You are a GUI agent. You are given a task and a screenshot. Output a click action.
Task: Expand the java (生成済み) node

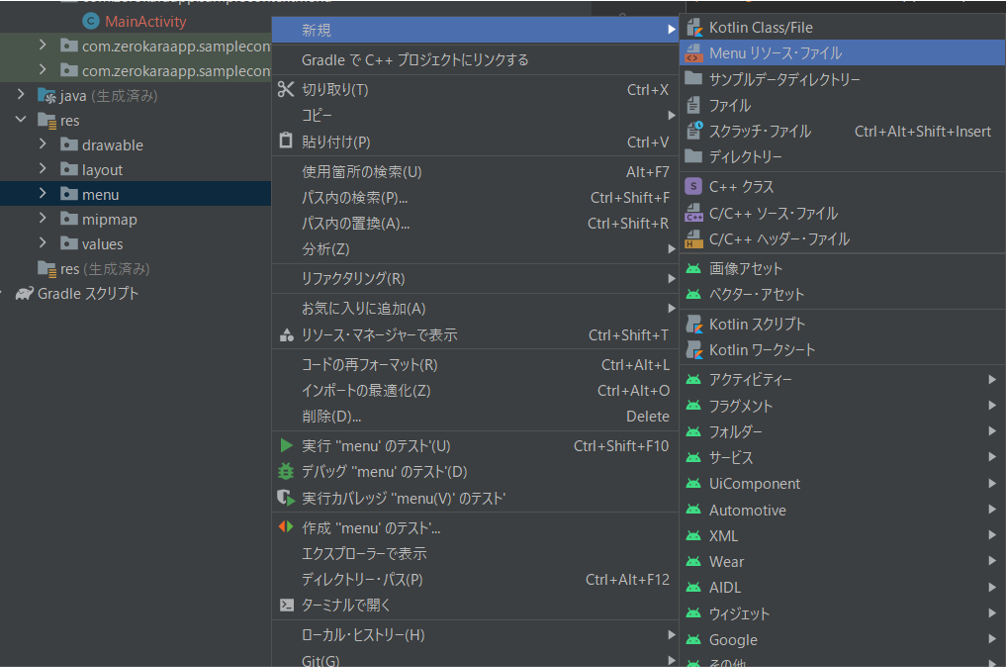(x=21, y=94)
